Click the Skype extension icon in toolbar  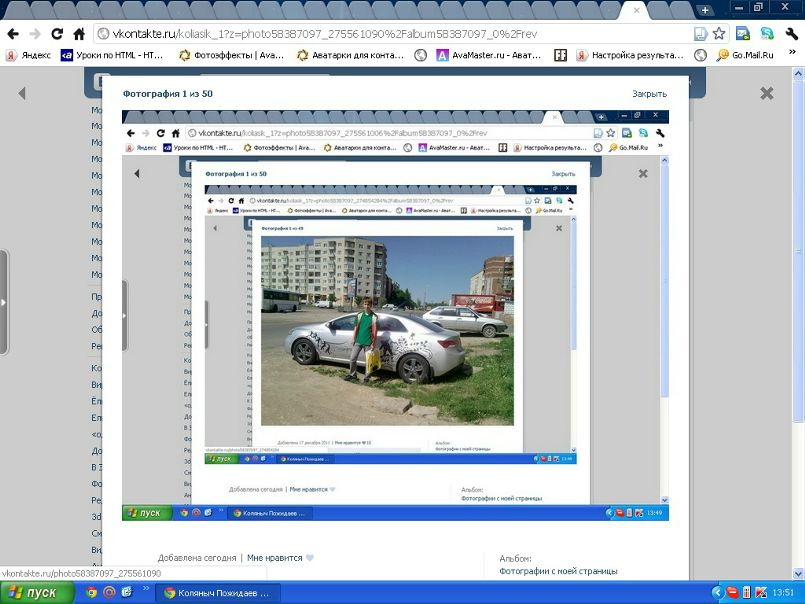(x=767, y=34)
